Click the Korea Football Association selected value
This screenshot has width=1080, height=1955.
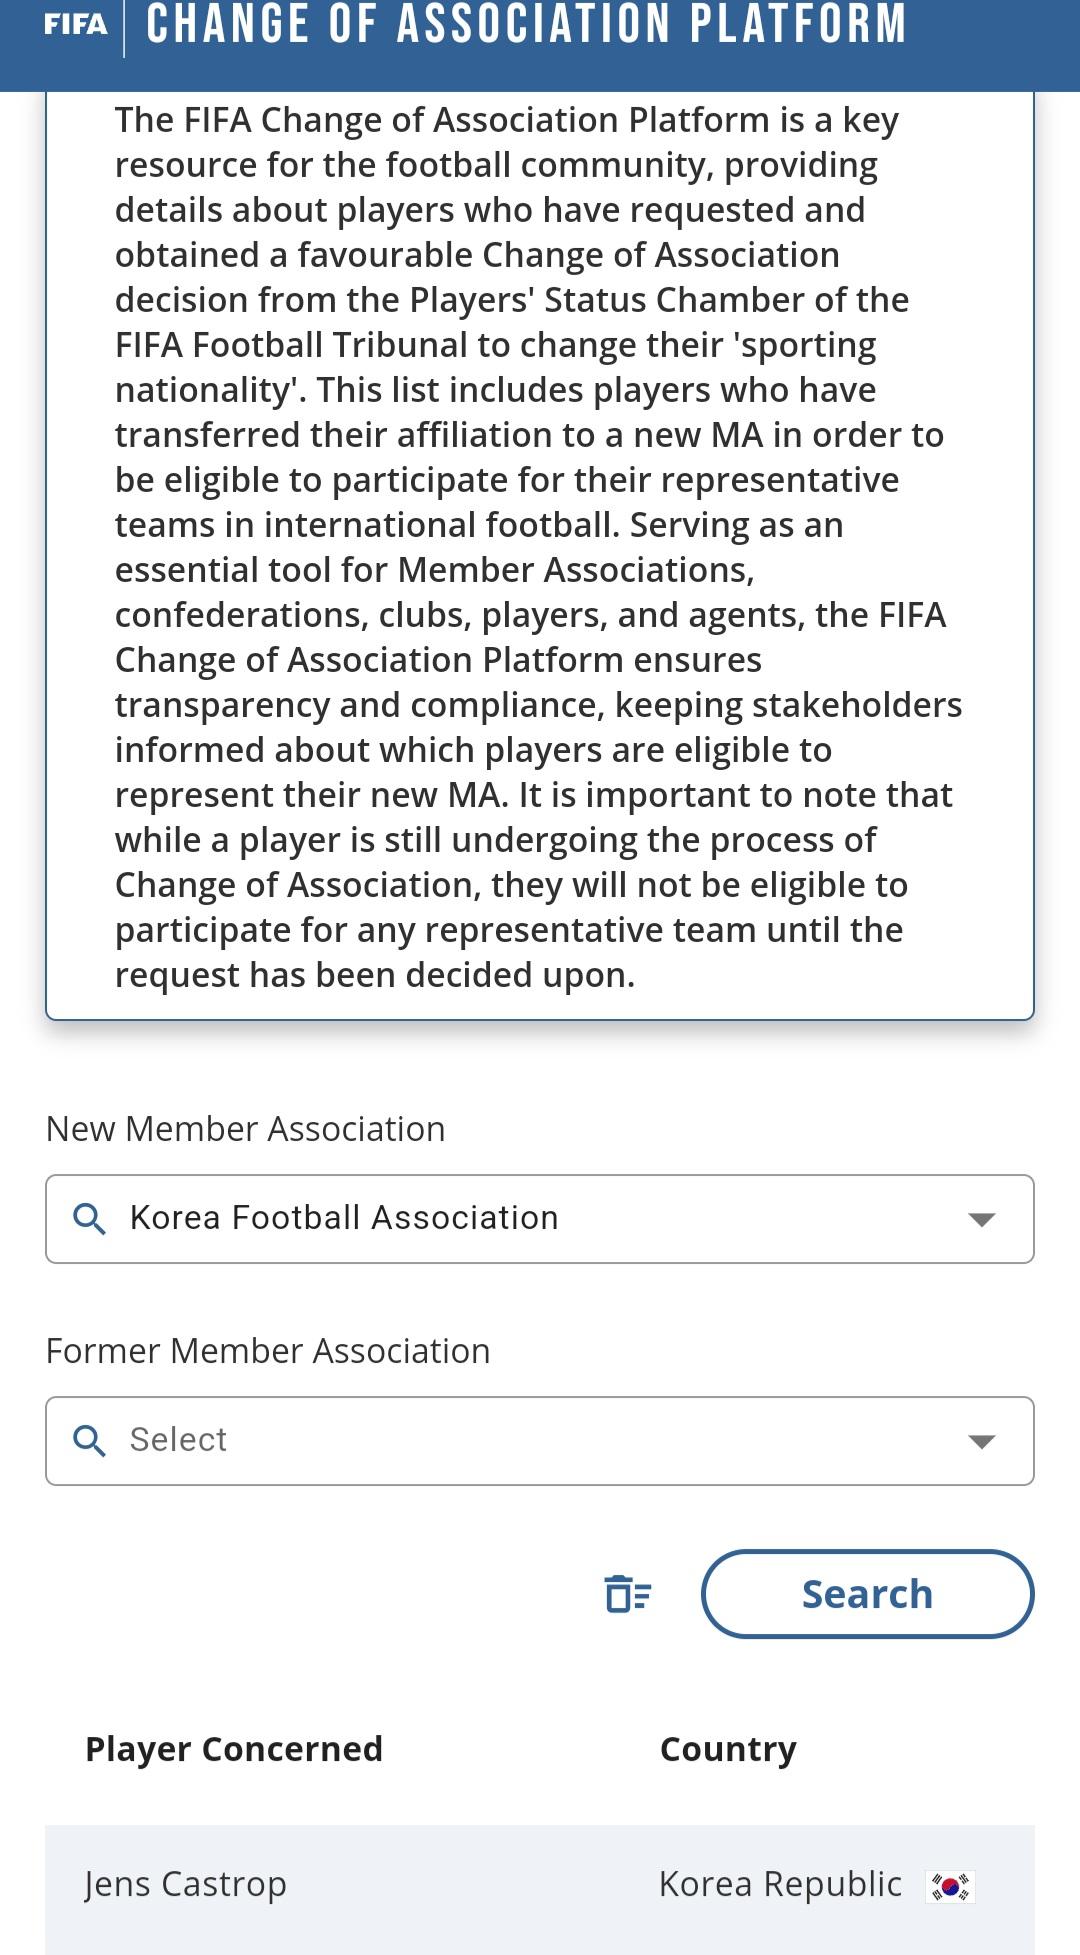point(344,1218)
